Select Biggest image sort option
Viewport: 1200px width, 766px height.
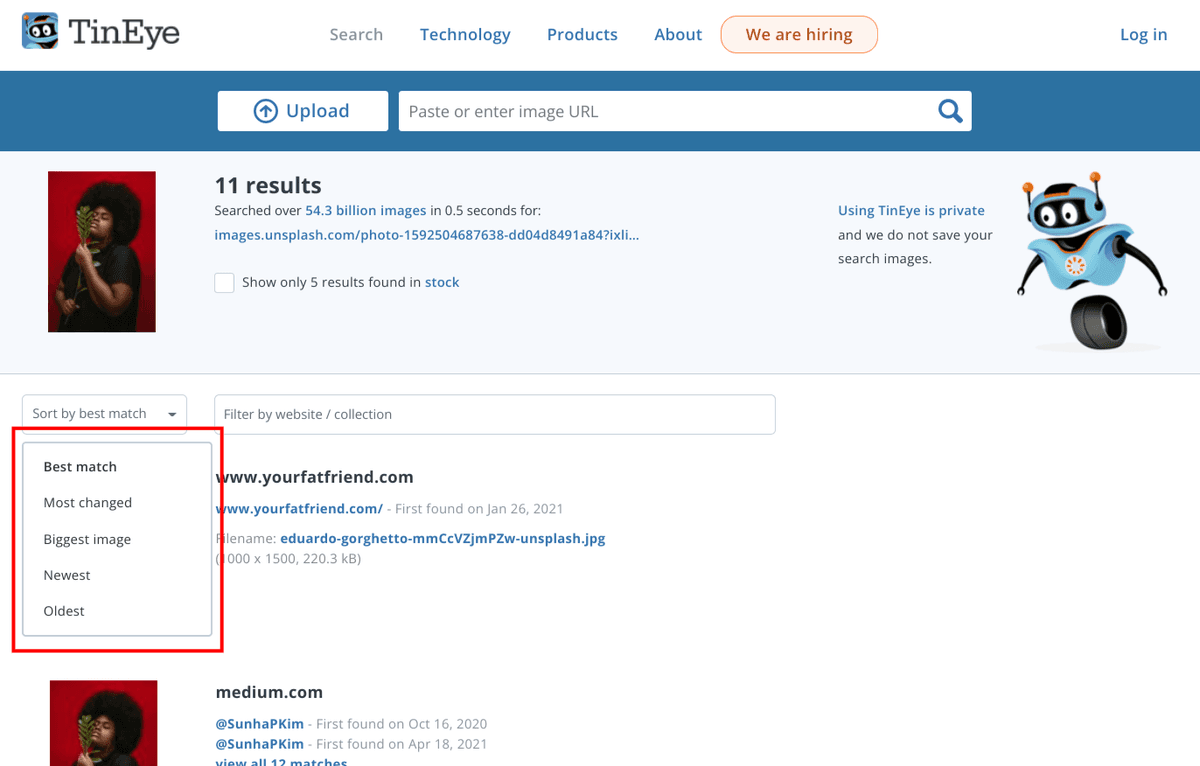pos(87,539)
